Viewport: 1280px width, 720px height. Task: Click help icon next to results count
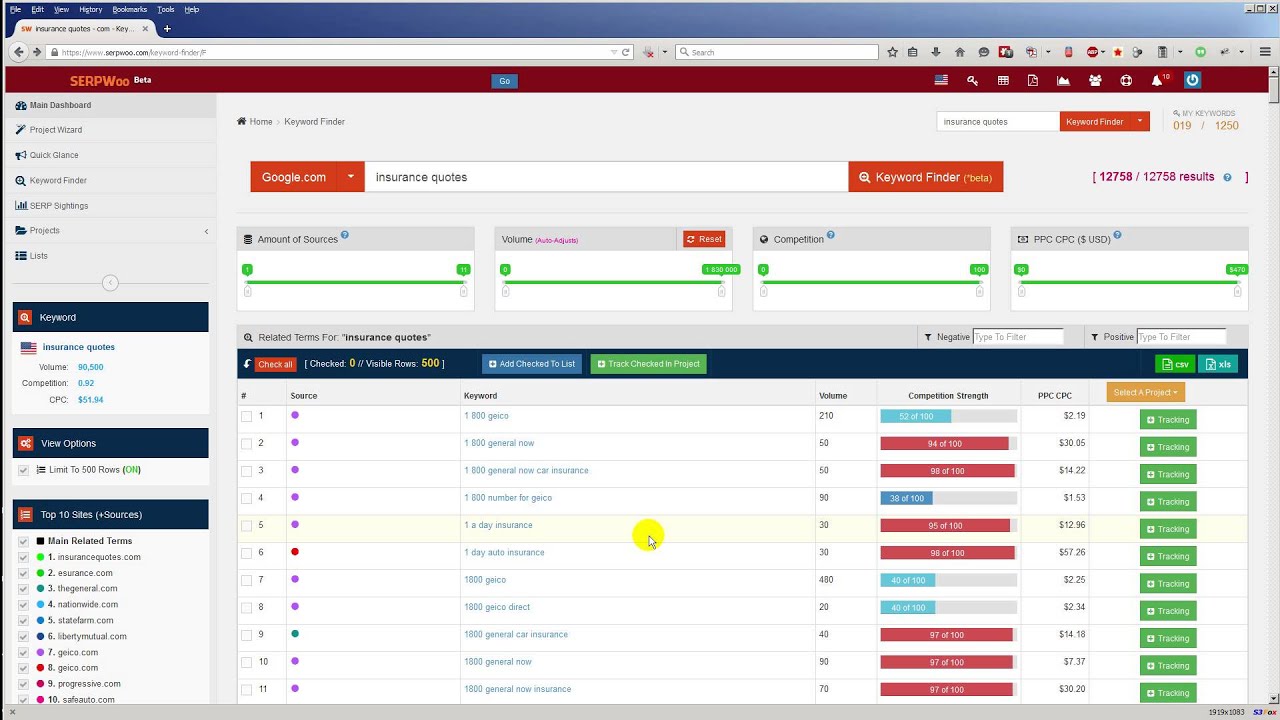[1228, 177]
